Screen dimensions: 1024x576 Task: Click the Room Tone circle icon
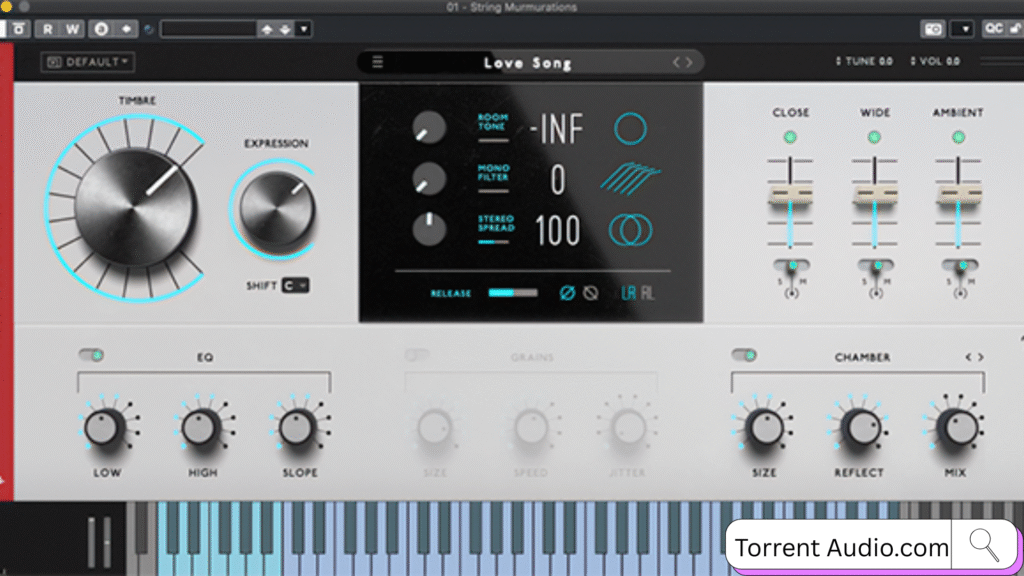coord(630,128)
